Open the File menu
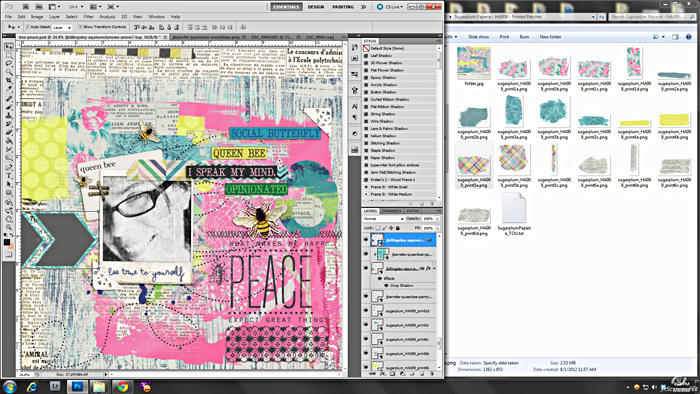Screen dimensions: 700x394 point(8,17)
